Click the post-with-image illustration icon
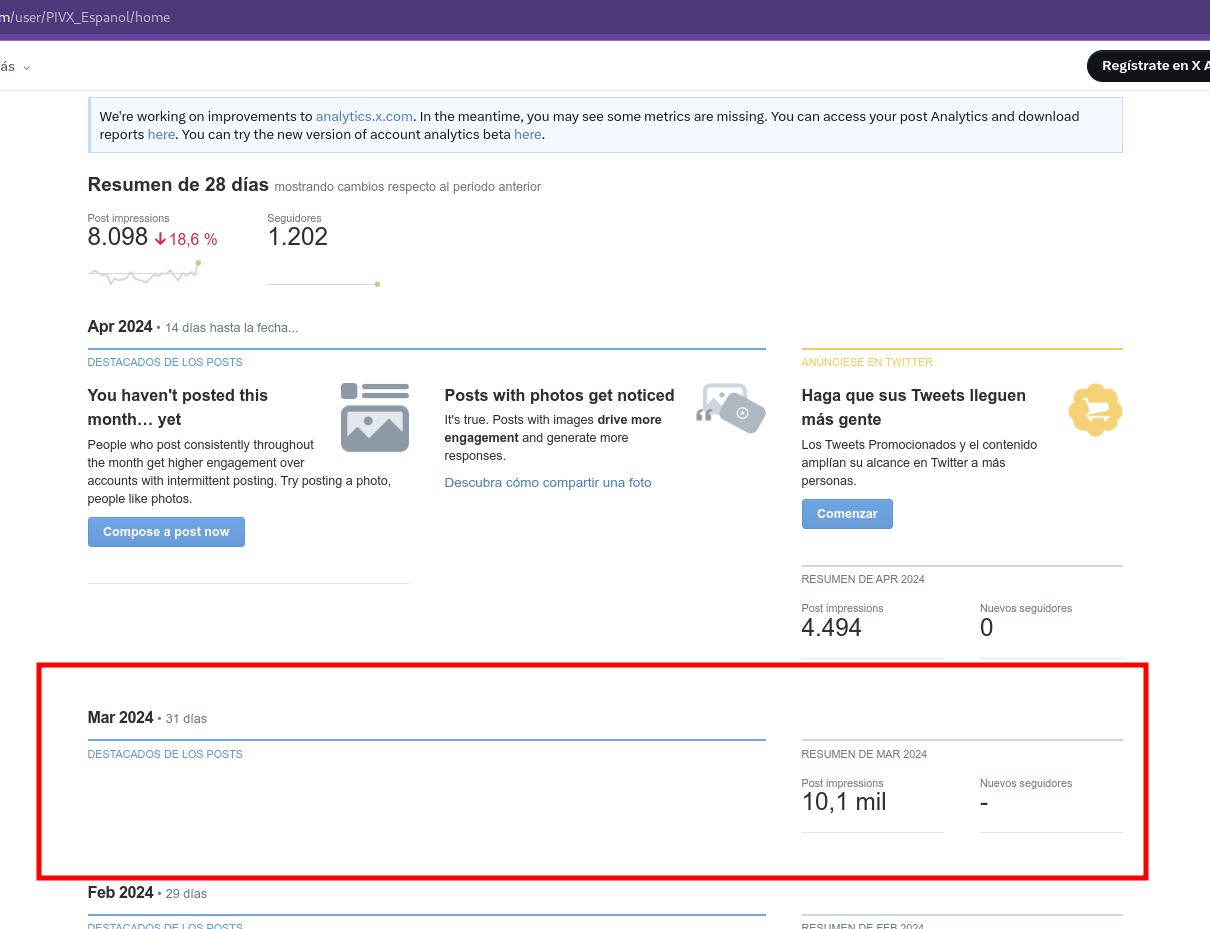Screen dimensions: 1210x929 (x=375, y=417)
